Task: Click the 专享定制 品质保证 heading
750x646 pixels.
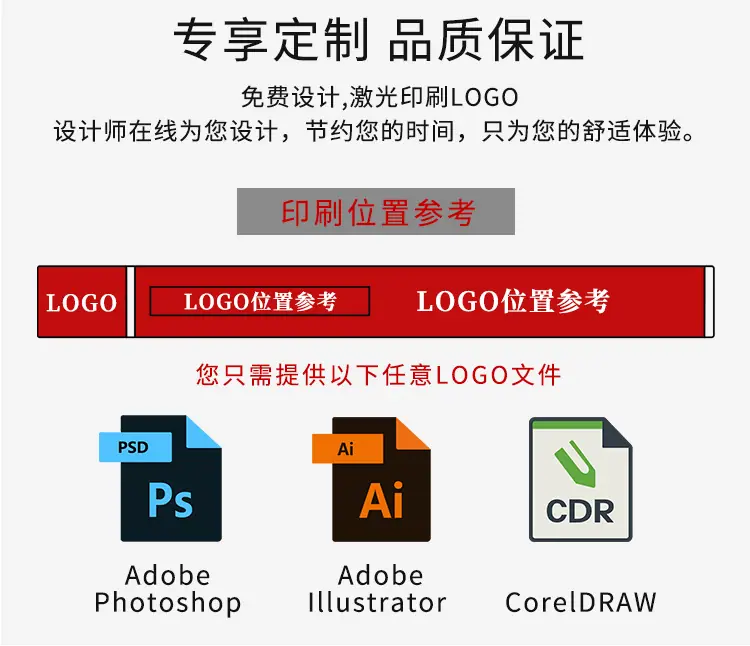Action: click(x=378, y=39)
